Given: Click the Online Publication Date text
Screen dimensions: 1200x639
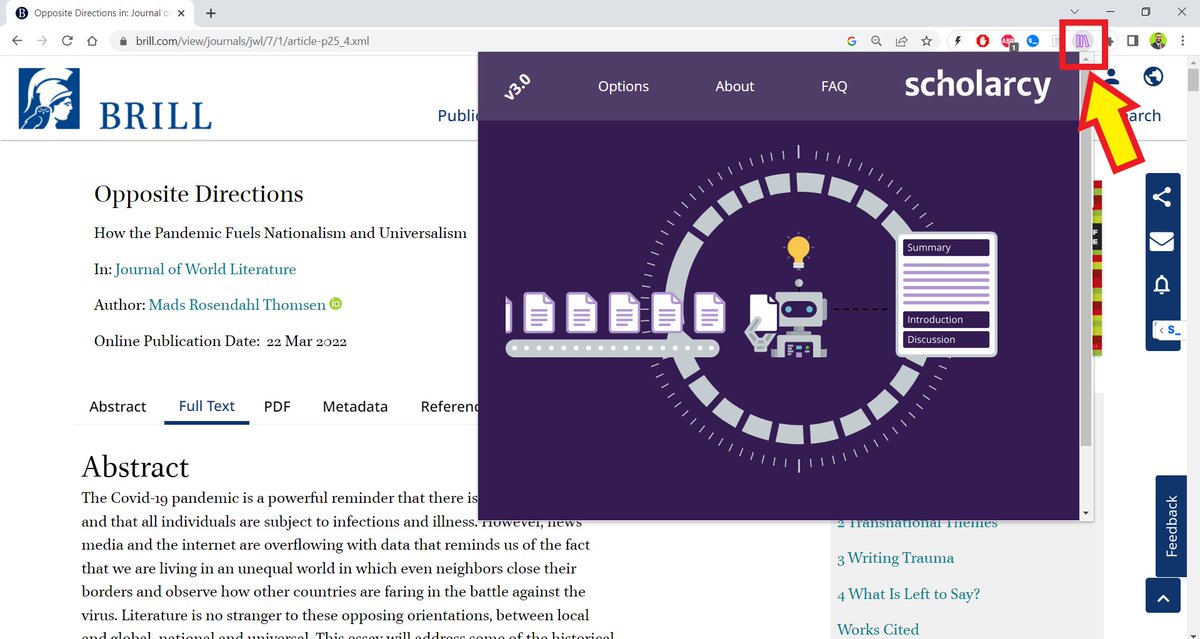Looking at the screenshot, I should click(x=220, y=341).
